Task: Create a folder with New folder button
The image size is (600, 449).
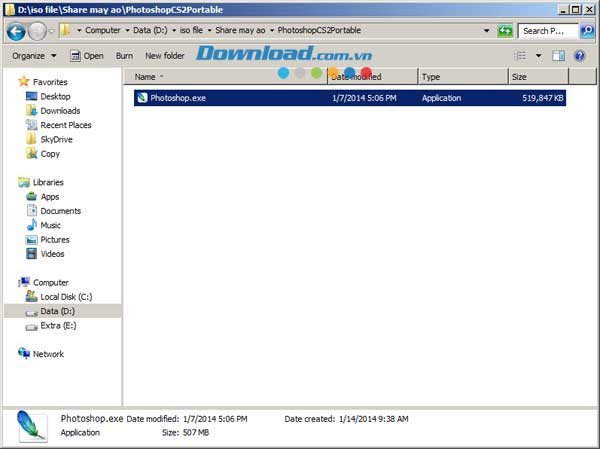Action: click(165, 56)
